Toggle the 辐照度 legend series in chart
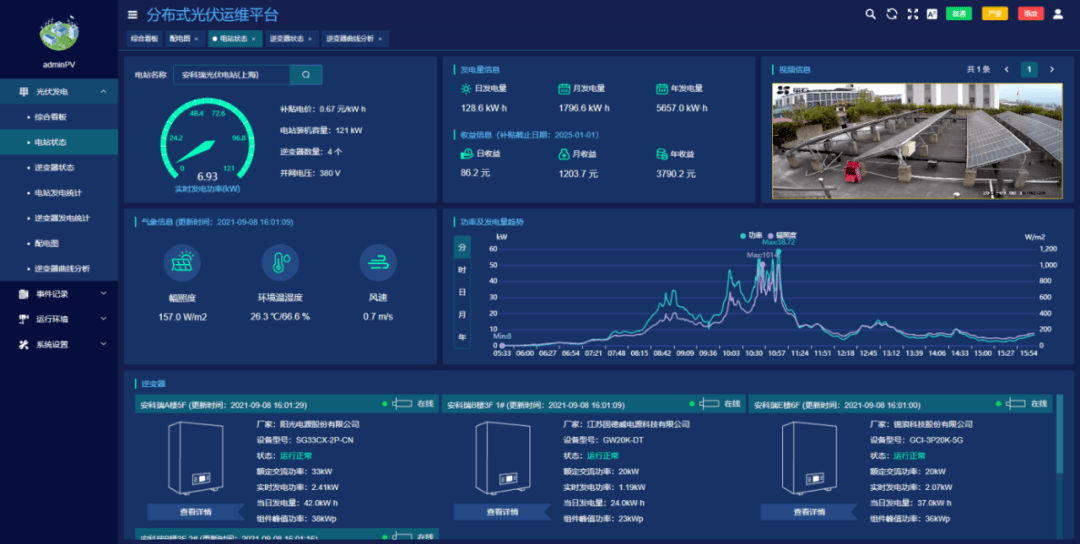 782,236
